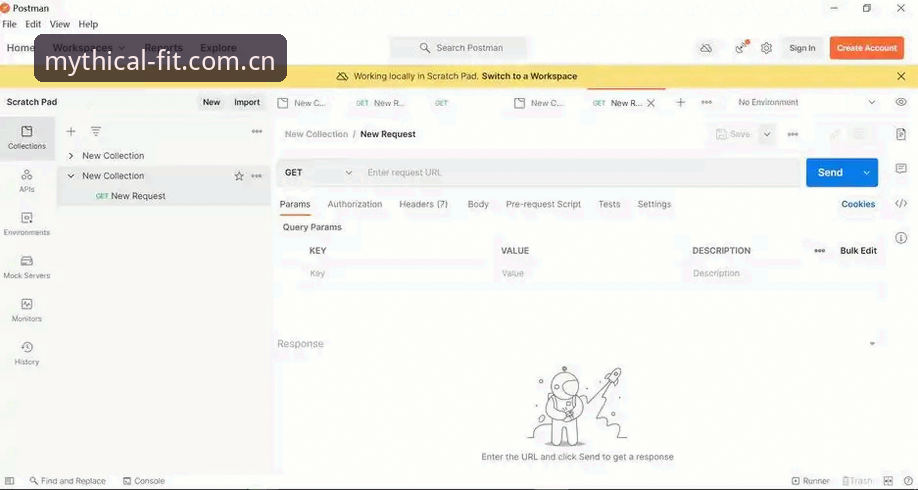918x490 pixels.
Task: Switch to the Pre-request Script tab
Action: (x=543, y=204)
